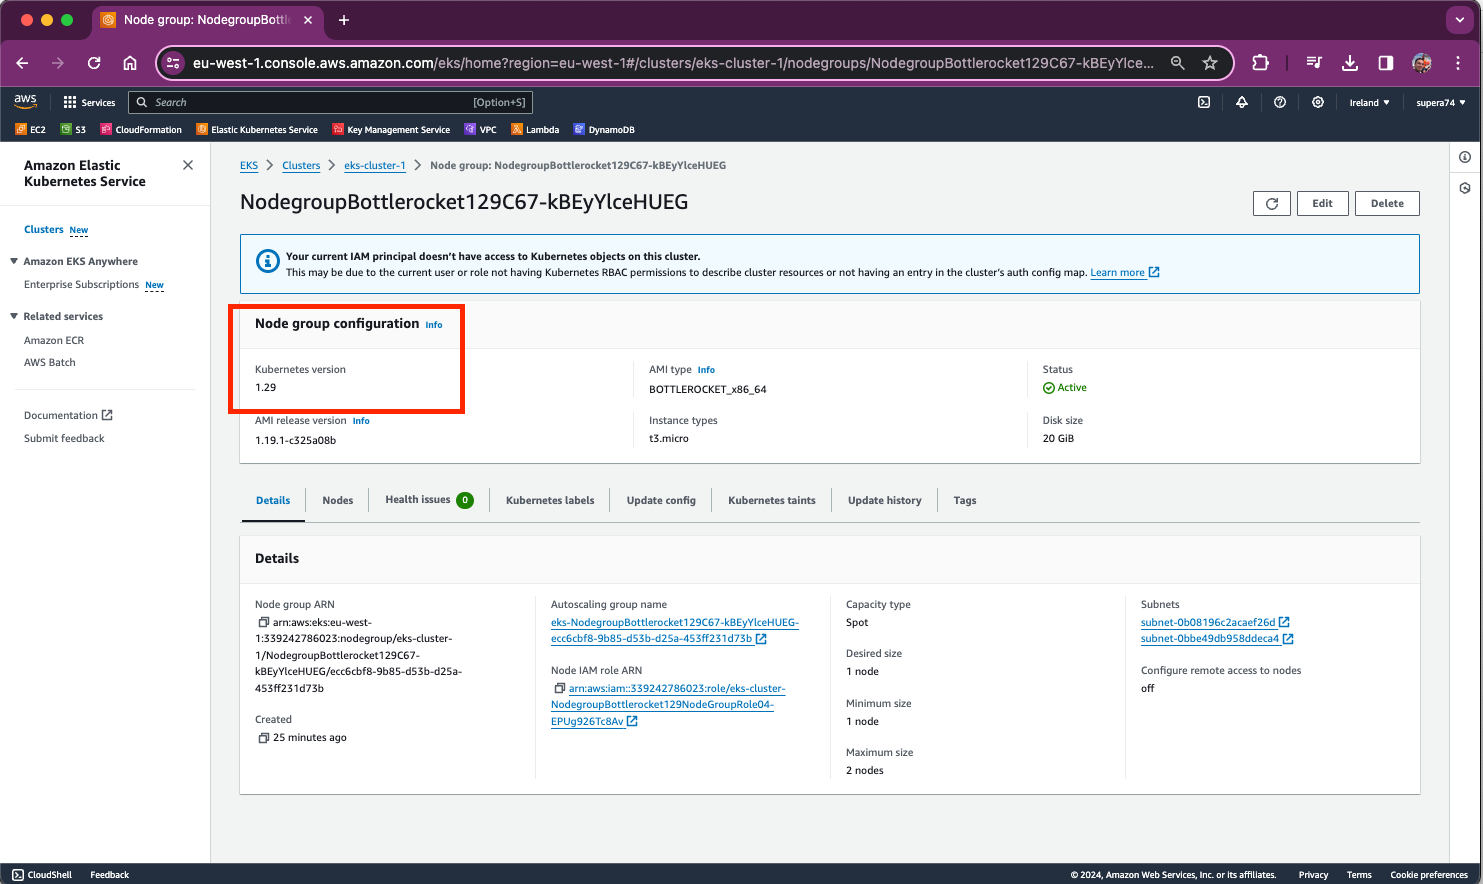The width and height of the screenshot is (1483, 884).
Task: Open the Ireland region dropdown
Action: [1369, 102]
